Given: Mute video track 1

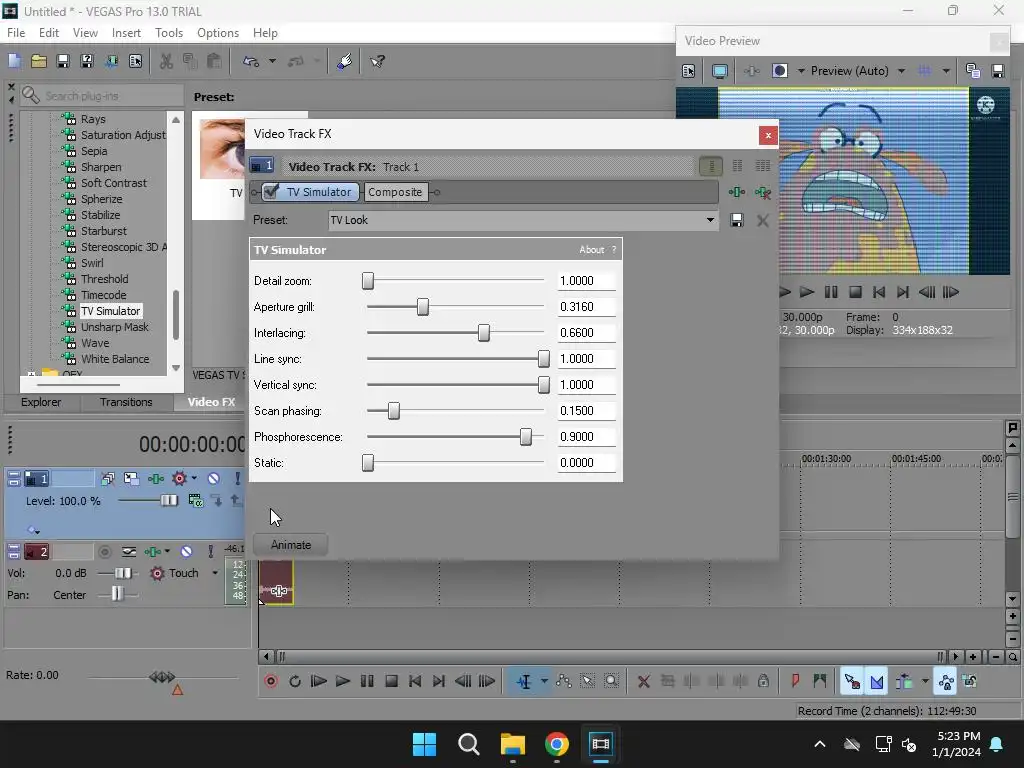Looking at the screenshot, I should tap(213, 479).
